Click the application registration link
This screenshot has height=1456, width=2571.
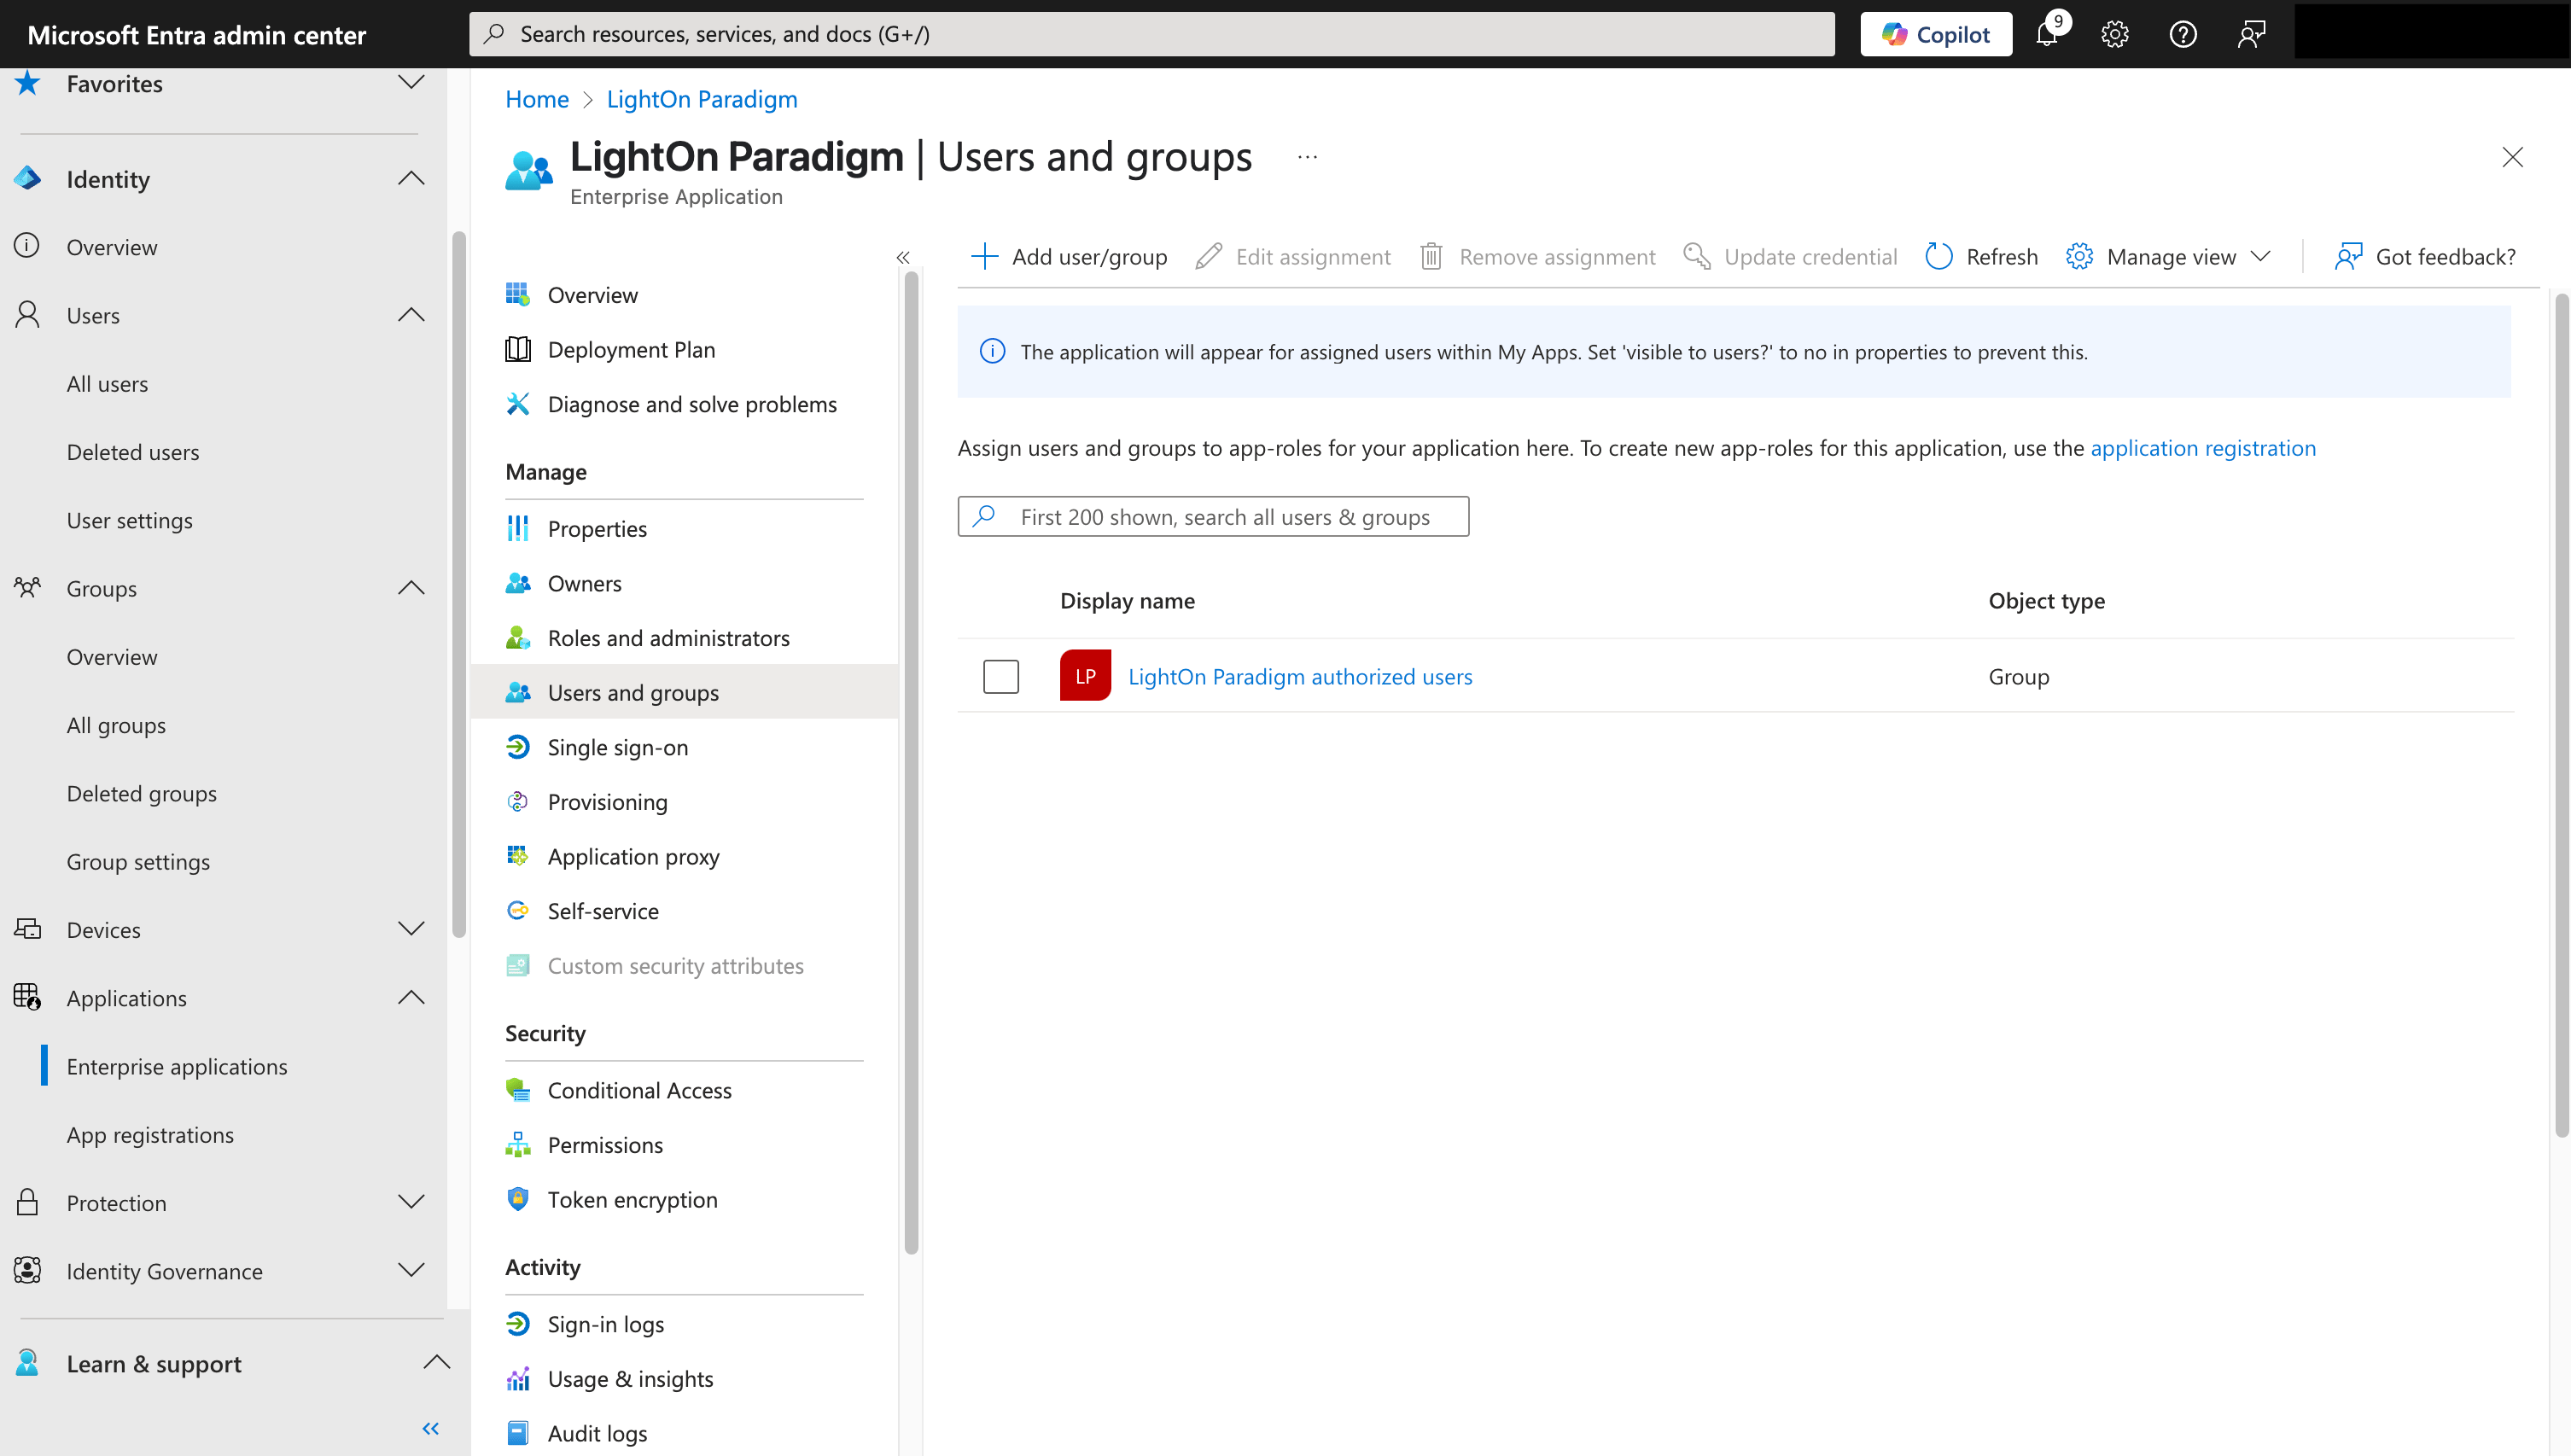pos(2204,448)
